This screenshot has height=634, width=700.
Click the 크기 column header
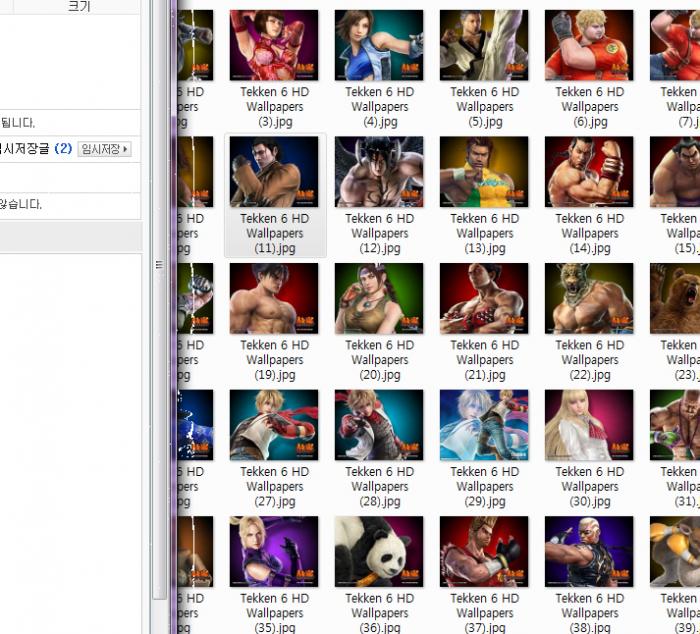point(78,6)
